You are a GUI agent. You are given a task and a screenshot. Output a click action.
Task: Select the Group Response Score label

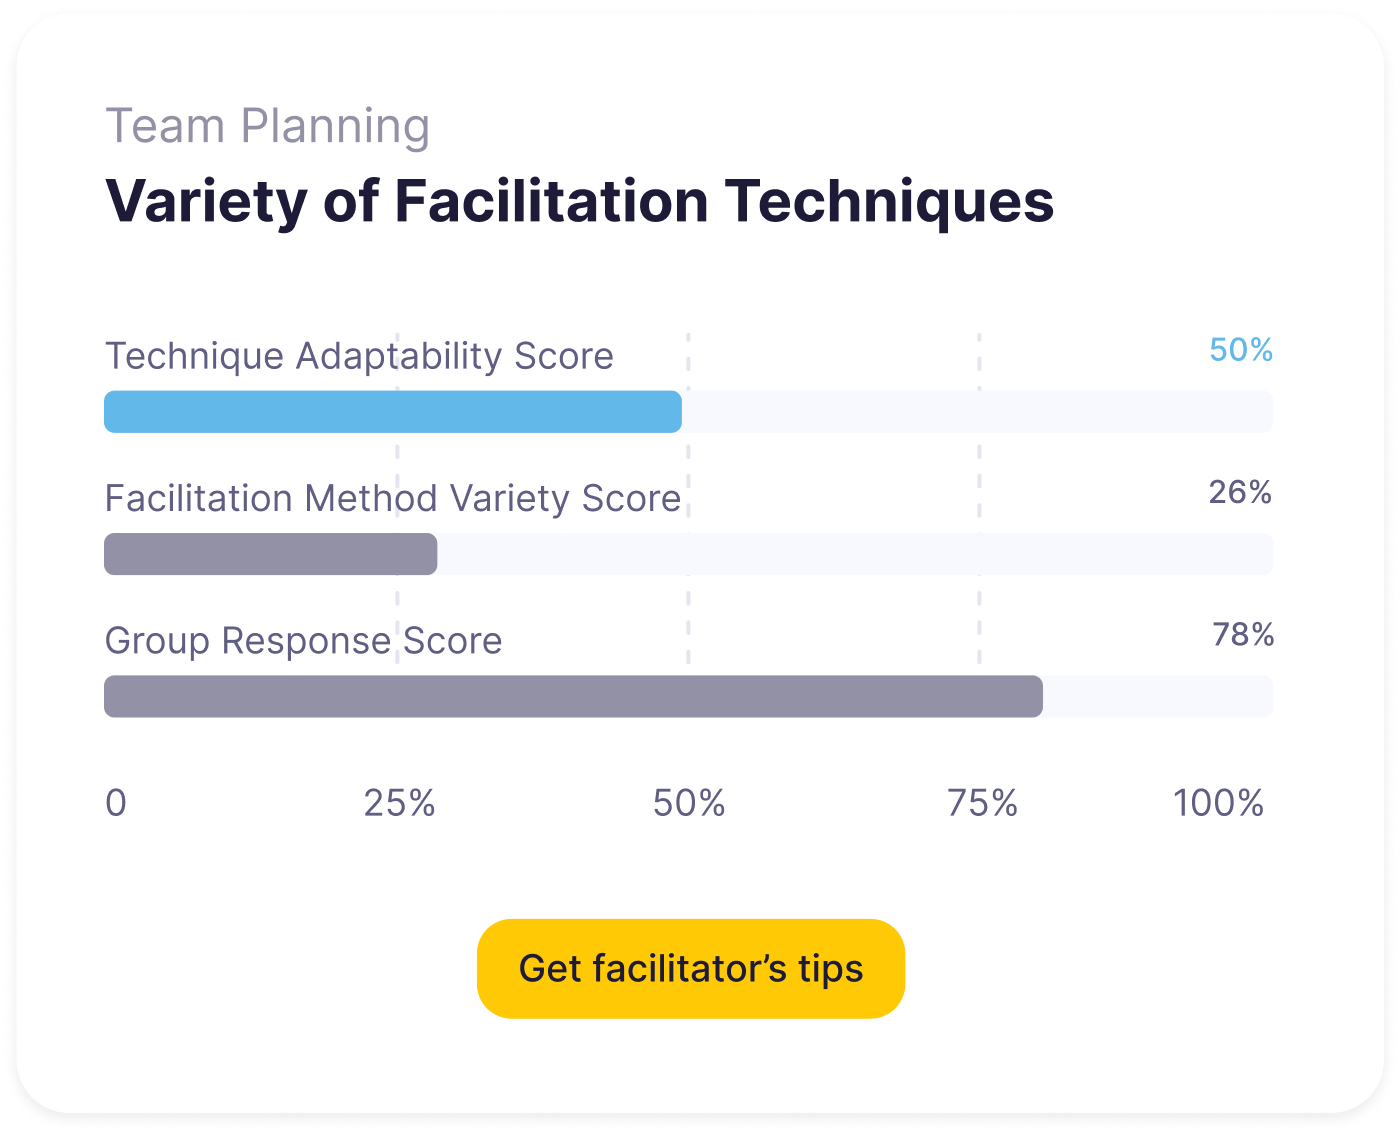(303, 641)
